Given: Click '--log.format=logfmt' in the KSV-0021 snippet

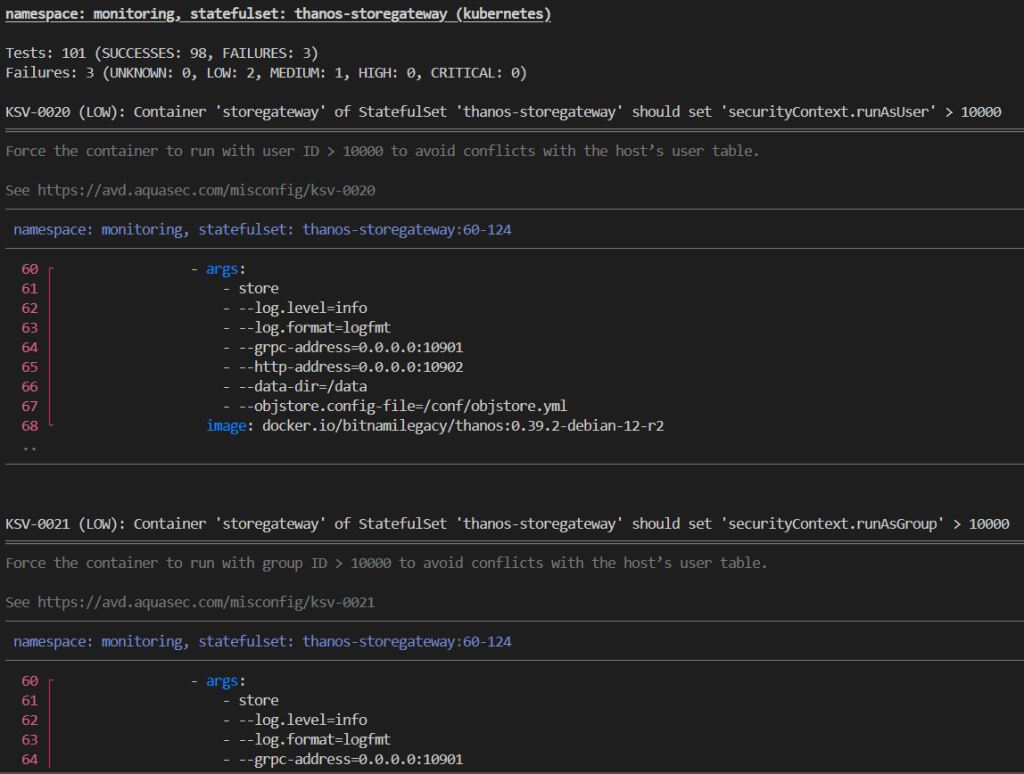Looking at the screenshot, I should pyautogui.click(x=315, y=740).
